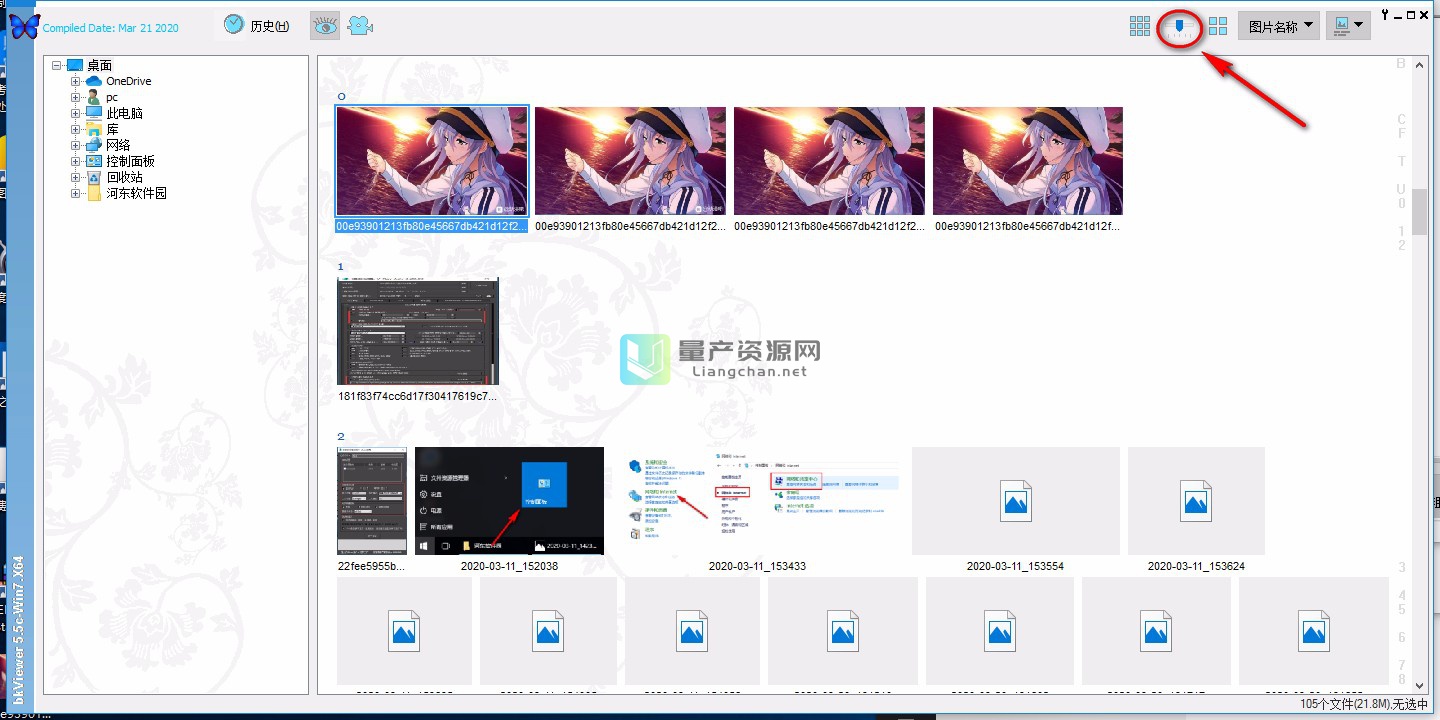Screen dimensions: 1440x720
Task: Click the video camera icon
Action: pos(360,26)
